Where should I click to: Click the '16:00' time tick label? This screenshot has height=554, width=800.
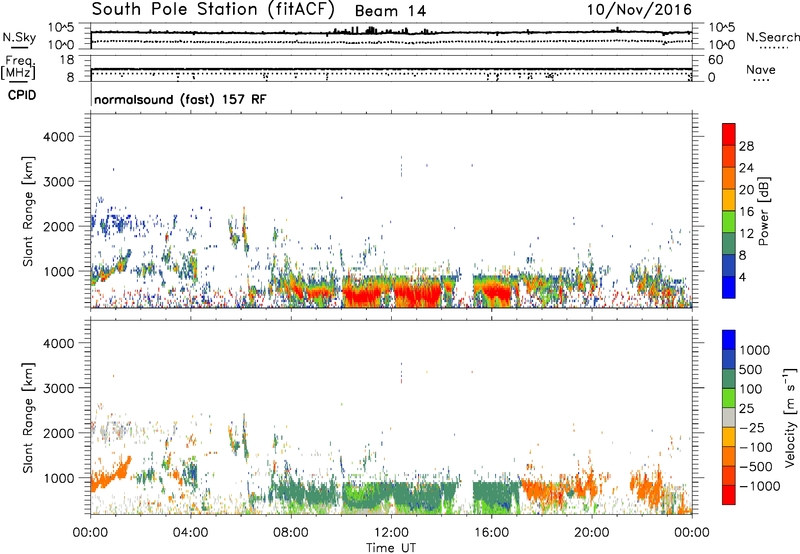491,533
